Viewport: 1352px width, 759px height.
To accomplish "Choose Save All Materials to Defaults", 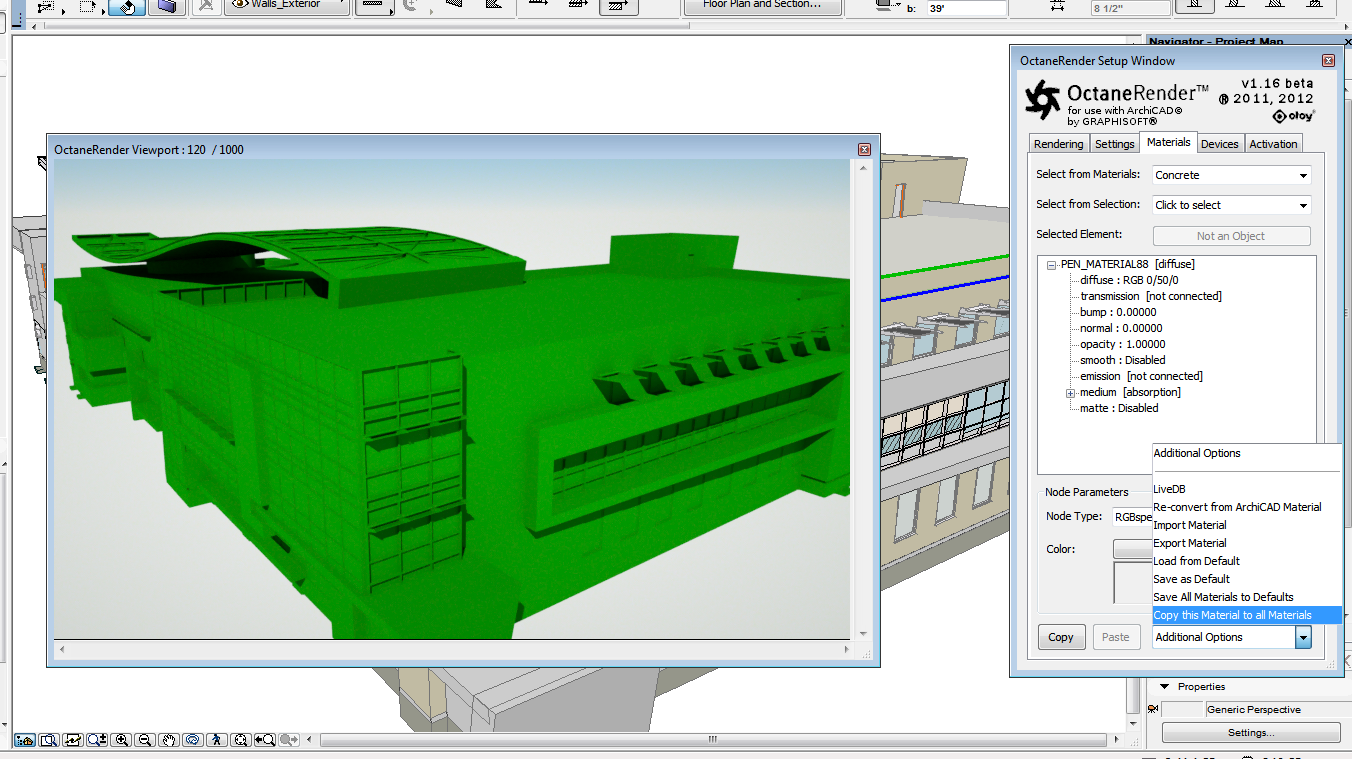I will (1247, 597).
